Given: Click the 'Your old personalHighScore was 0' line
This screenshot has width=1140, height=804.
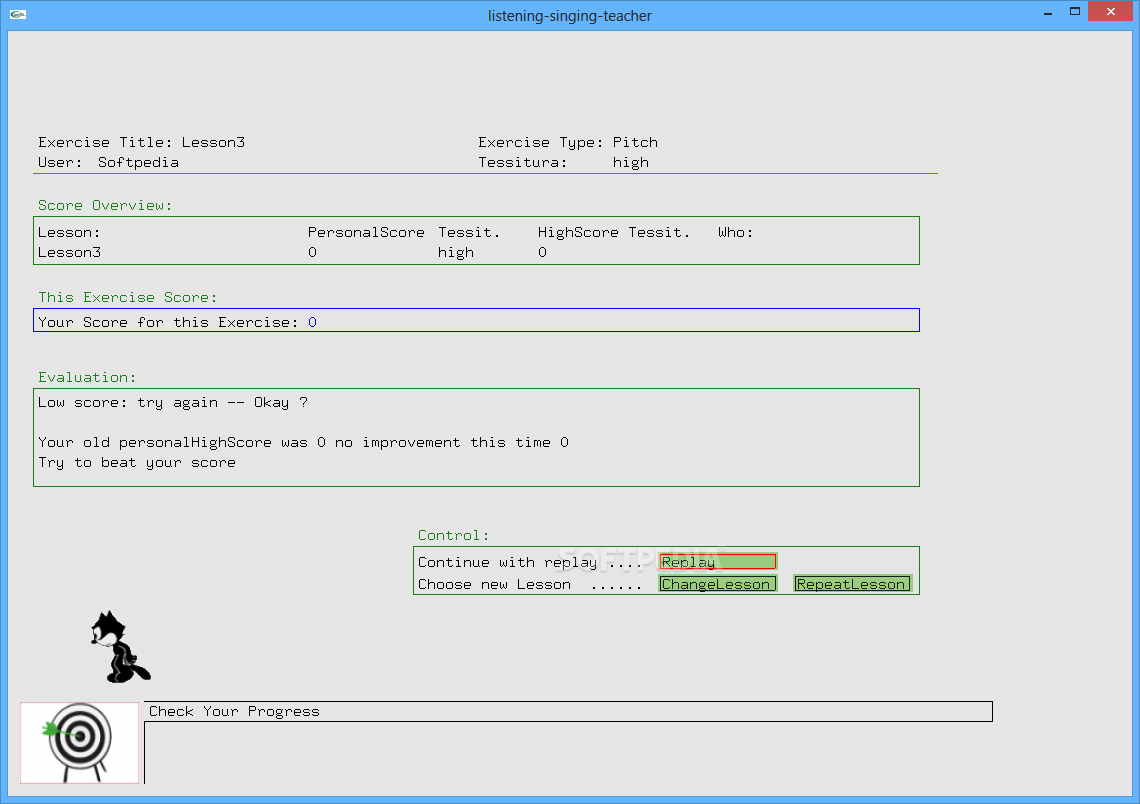Looking at the screenshot, I should tap(303, 443).
